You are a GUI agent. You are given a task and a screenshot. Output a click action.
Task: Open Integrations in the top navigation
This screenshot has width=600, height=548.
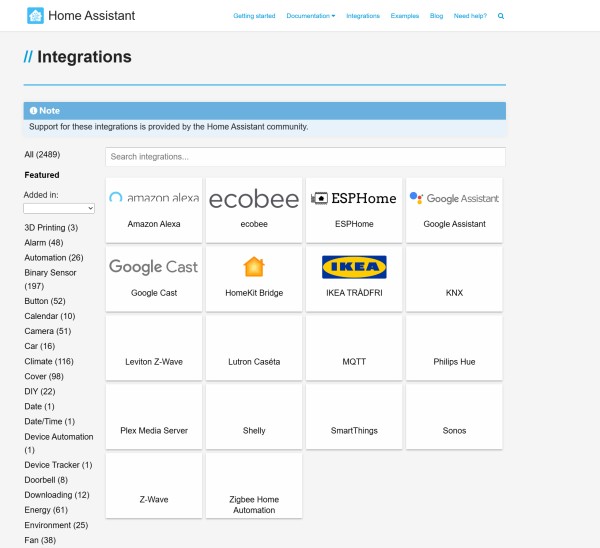point(363,17)
